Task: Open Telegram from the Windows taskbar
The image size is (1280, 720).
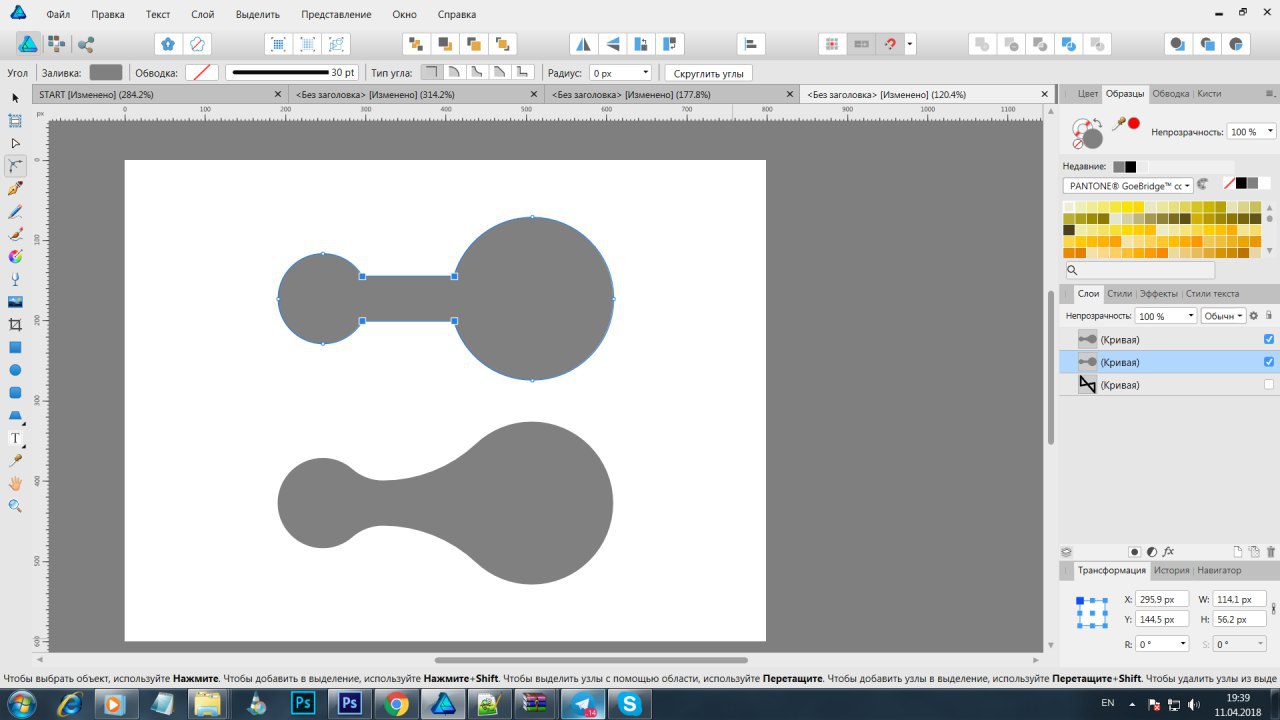Action: click(x=582, y=704)
